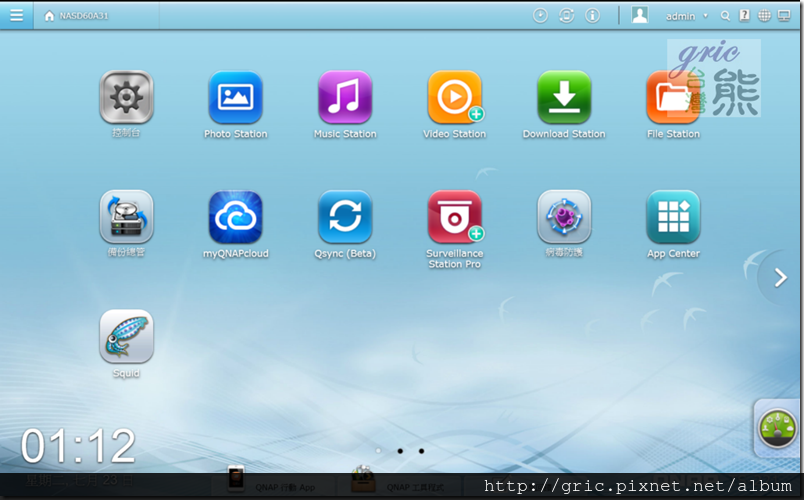
Task: Open the Antivirus protection app
Action: [x=564, y=216]
